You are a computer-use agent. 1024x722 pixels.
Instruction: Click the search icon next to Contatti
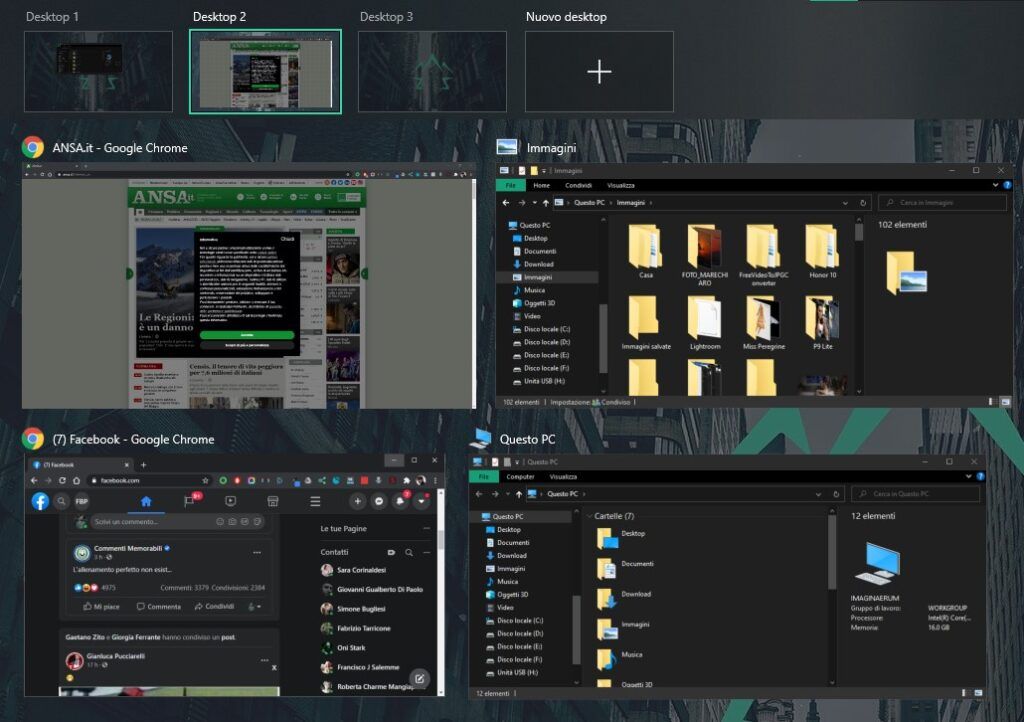pyautogui.click(x=409, y=552)
